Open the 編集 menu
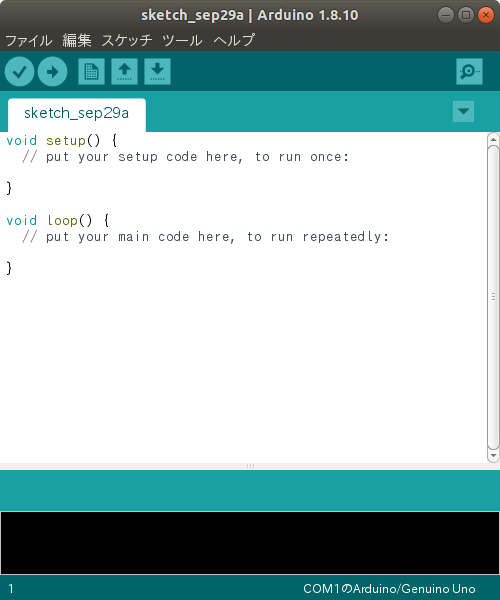 point(77,40)
